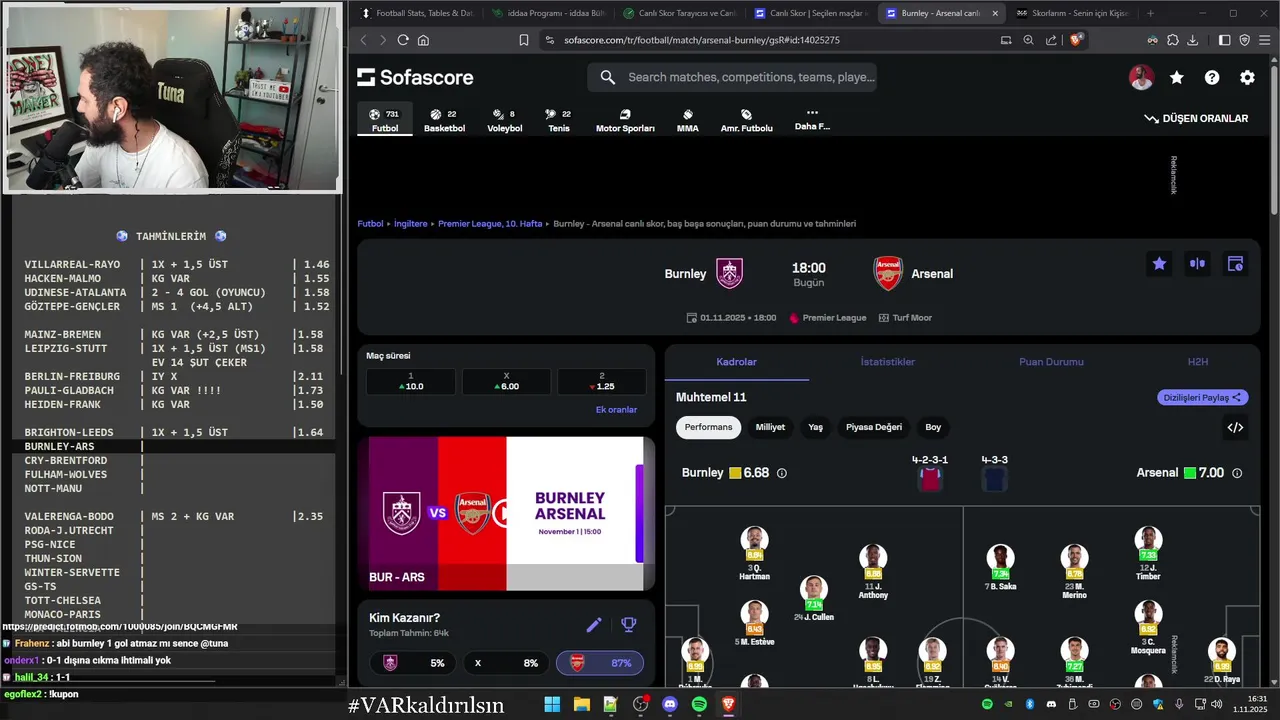
Task: Click the edit pencil in Kim Kazanır
Action: pyautogui.click(x=594, y=625)
